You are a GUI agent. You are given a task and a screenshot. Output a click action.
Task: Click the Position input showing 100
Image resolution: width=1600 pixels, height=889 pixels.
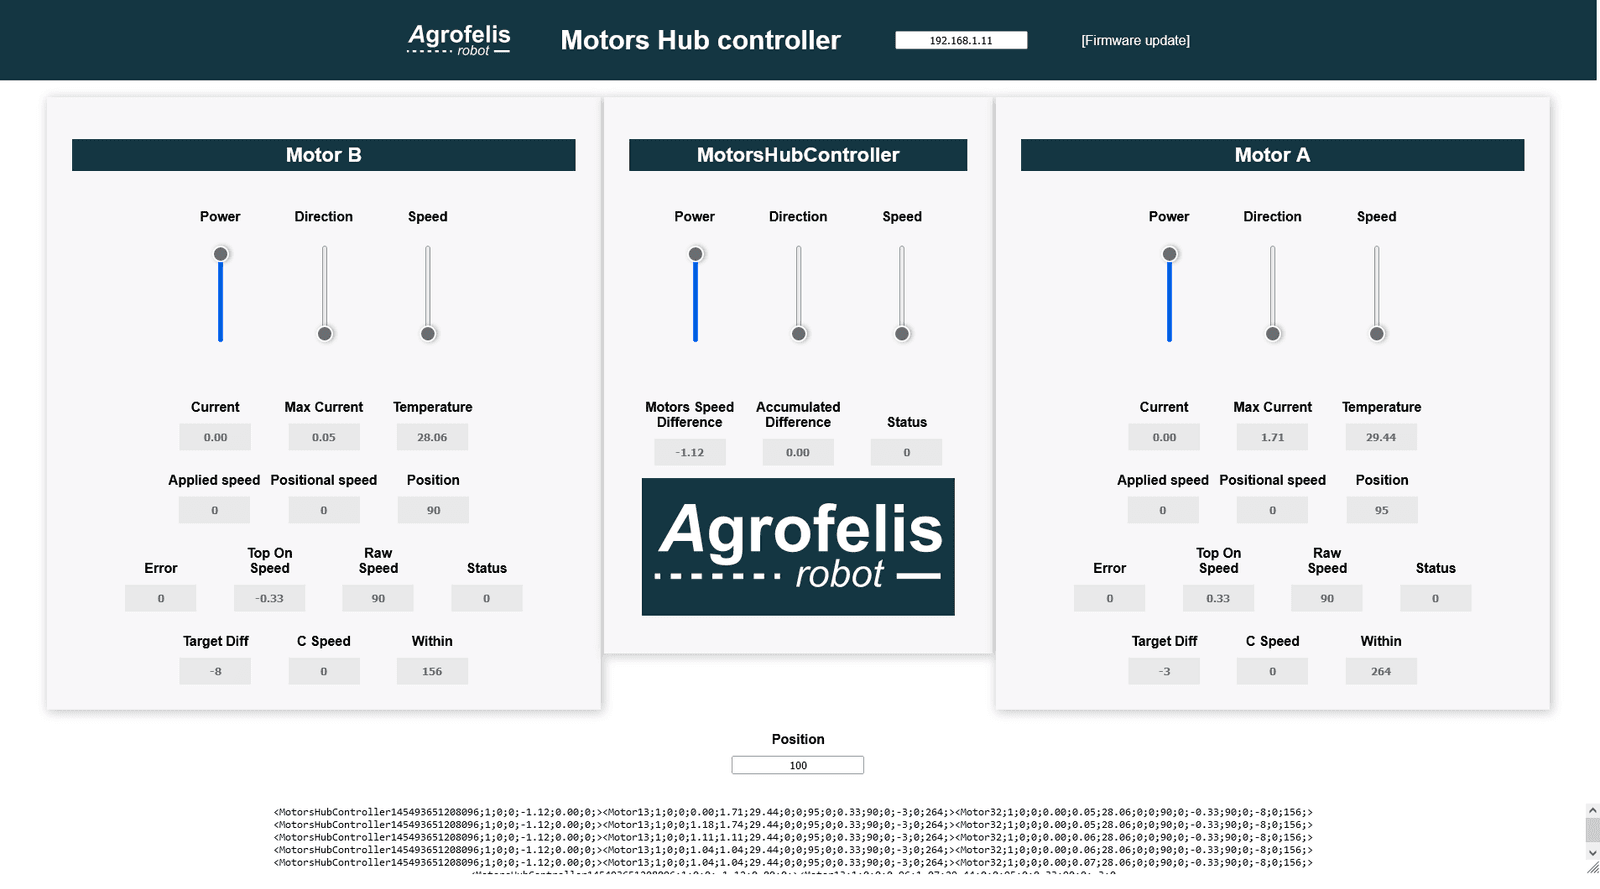(x=798, y=765)
